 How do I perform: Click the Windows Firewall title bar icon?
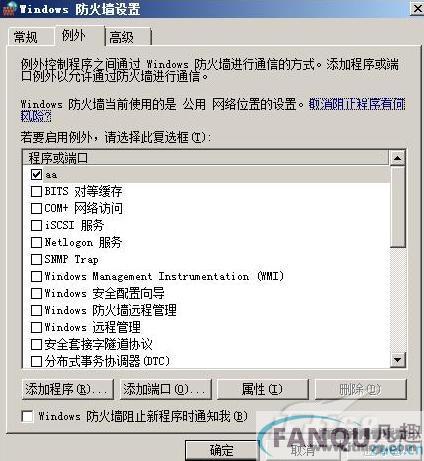pos(7,8)
